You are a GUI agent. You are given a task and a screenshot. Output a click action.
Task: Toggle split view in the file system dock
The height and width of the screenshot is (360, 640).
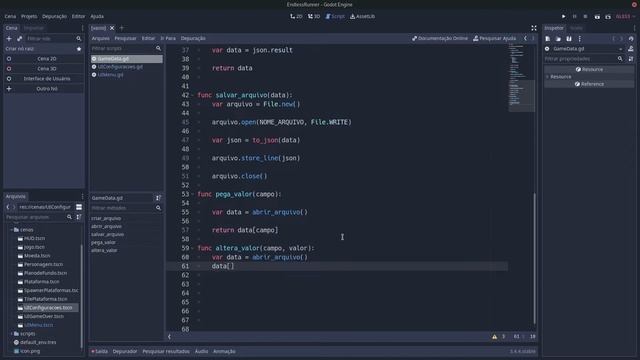pos(79,207)
